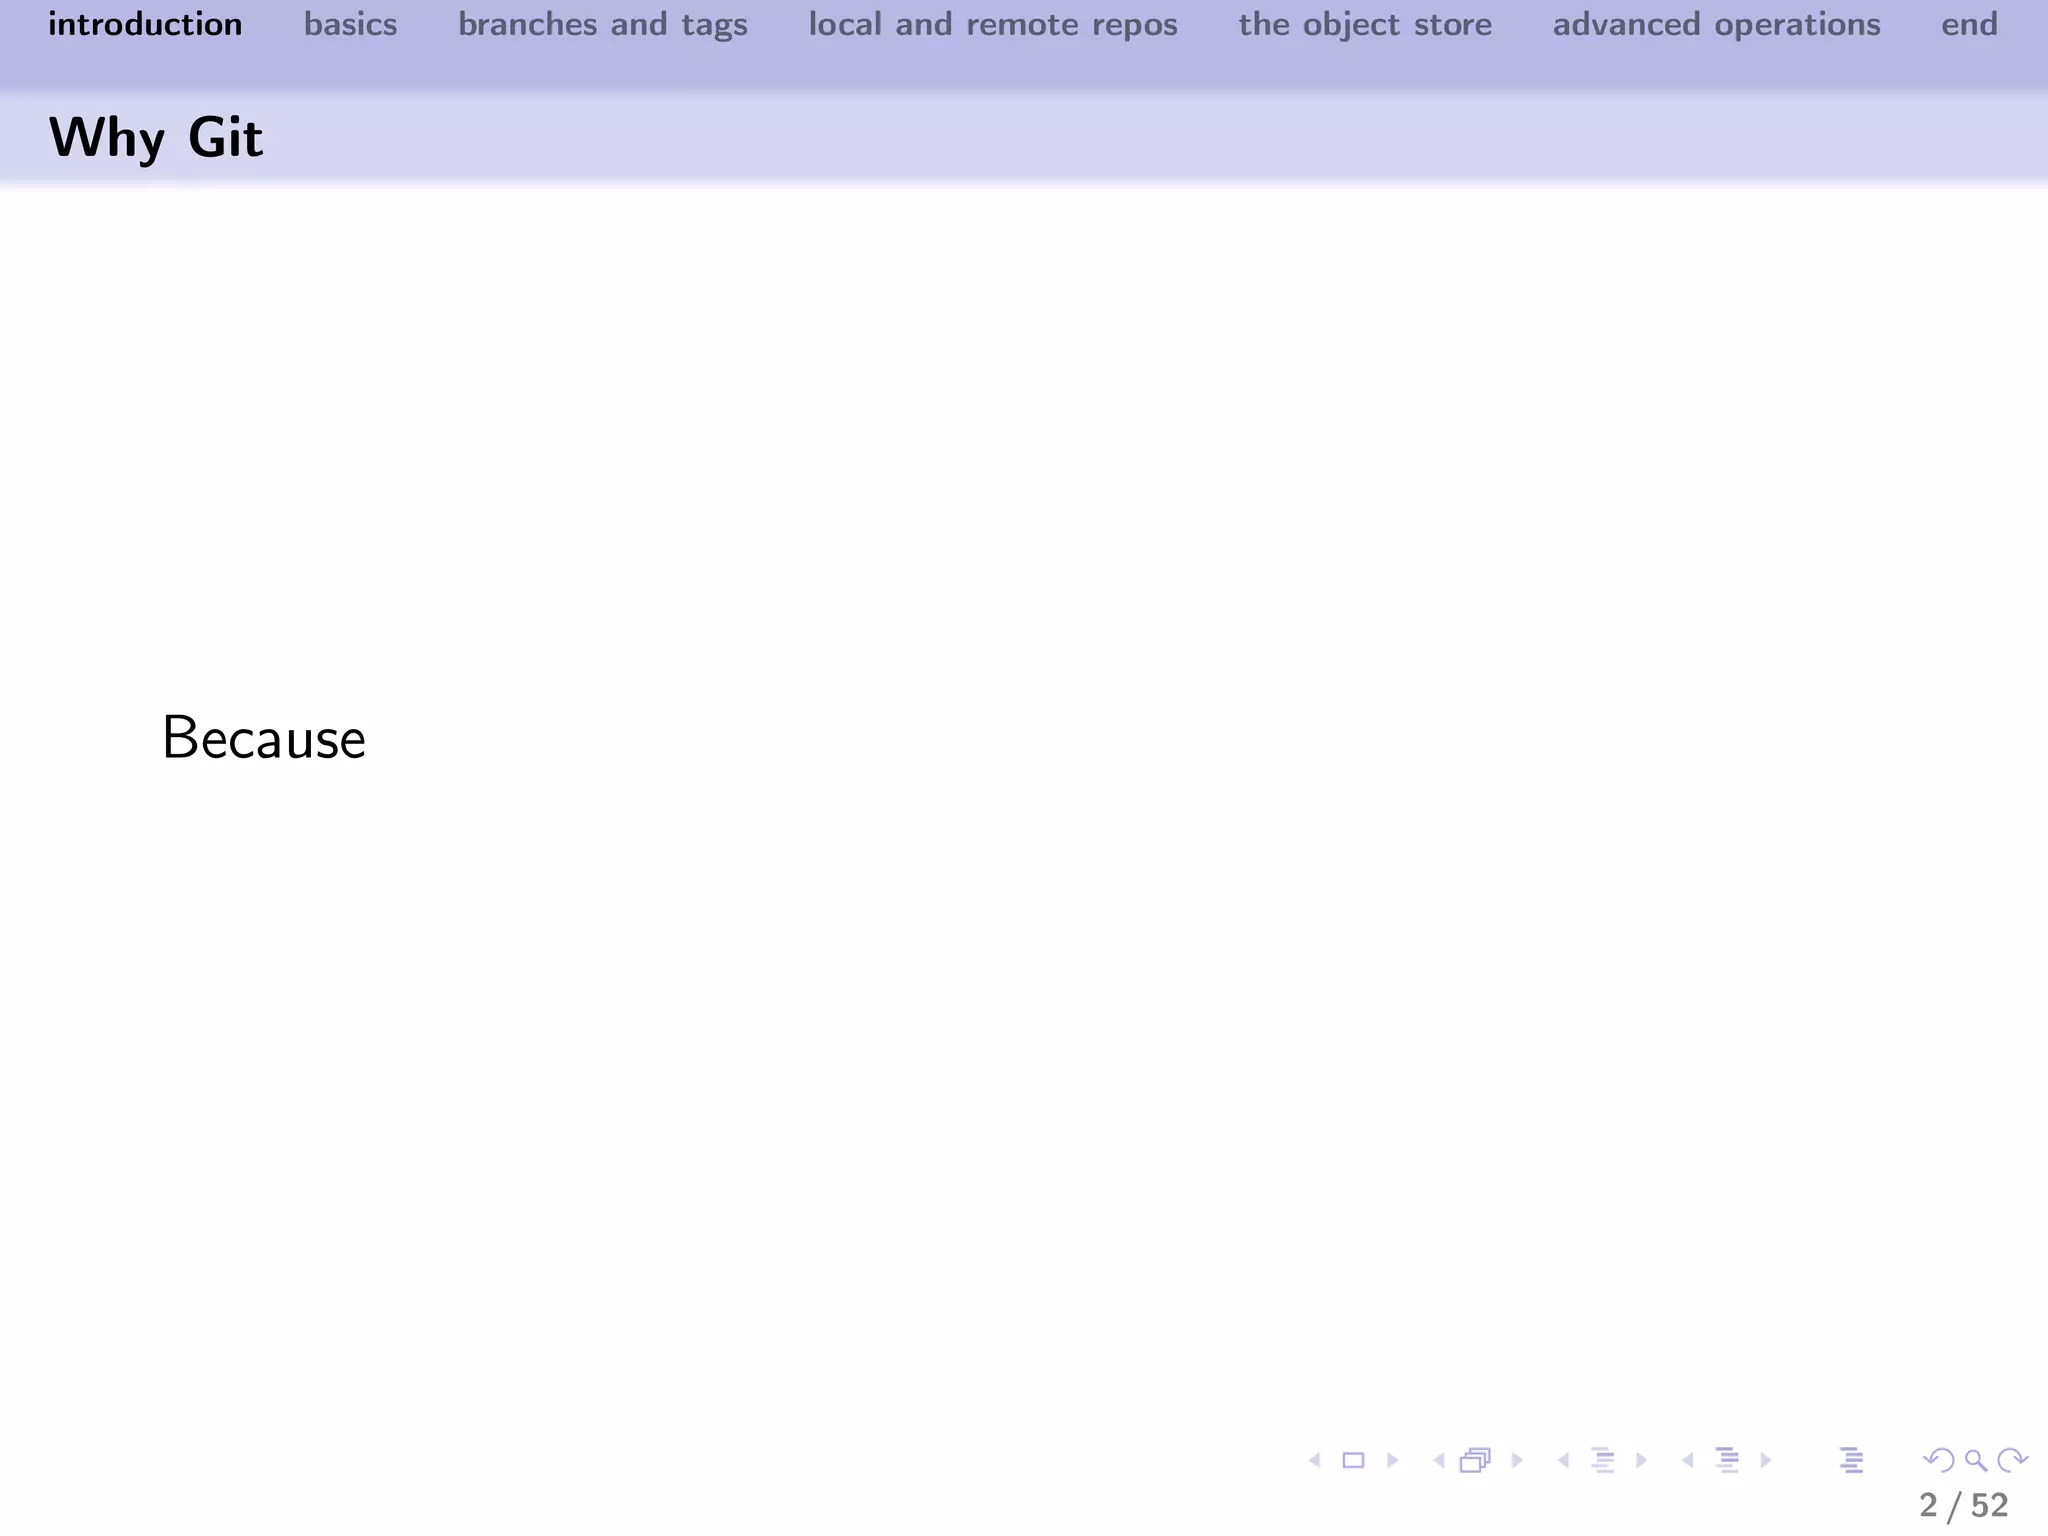Jump to the basics section
Screen dimensions: 2048x1536
point(350,24)
